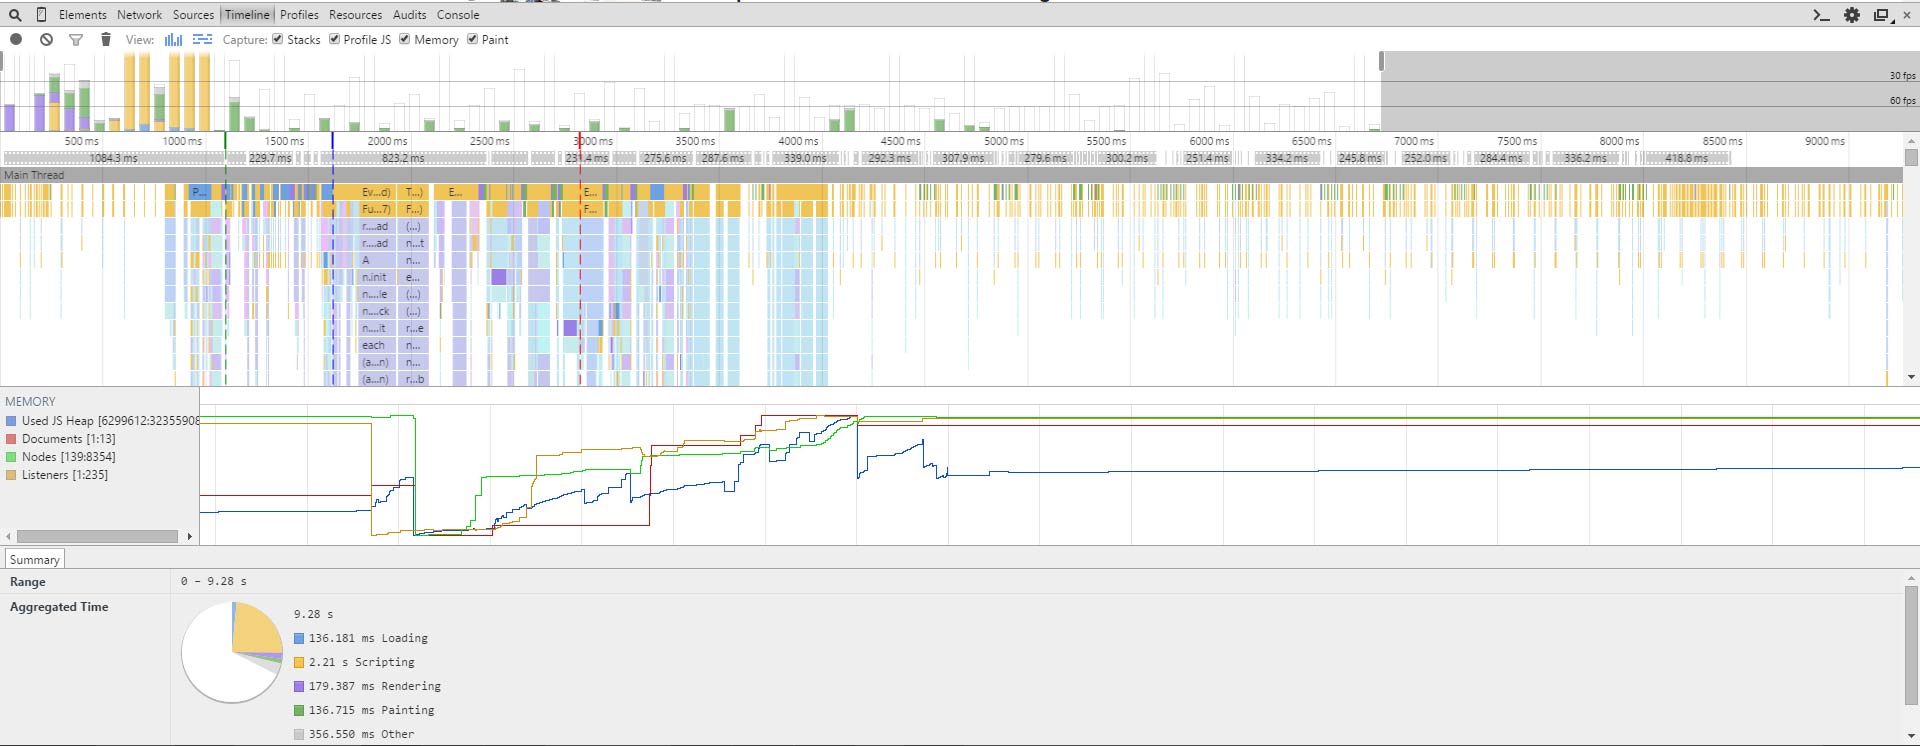Open DevTools settings gear
Viewport: 1920px width, 746px height.
(1852, 15)
